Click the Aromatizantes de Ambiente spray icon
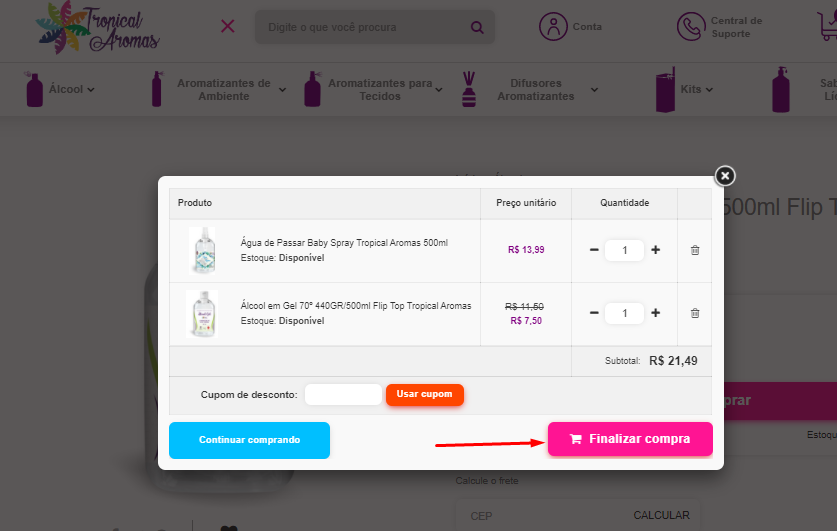The image size is (837, 531). coord(157,89)
